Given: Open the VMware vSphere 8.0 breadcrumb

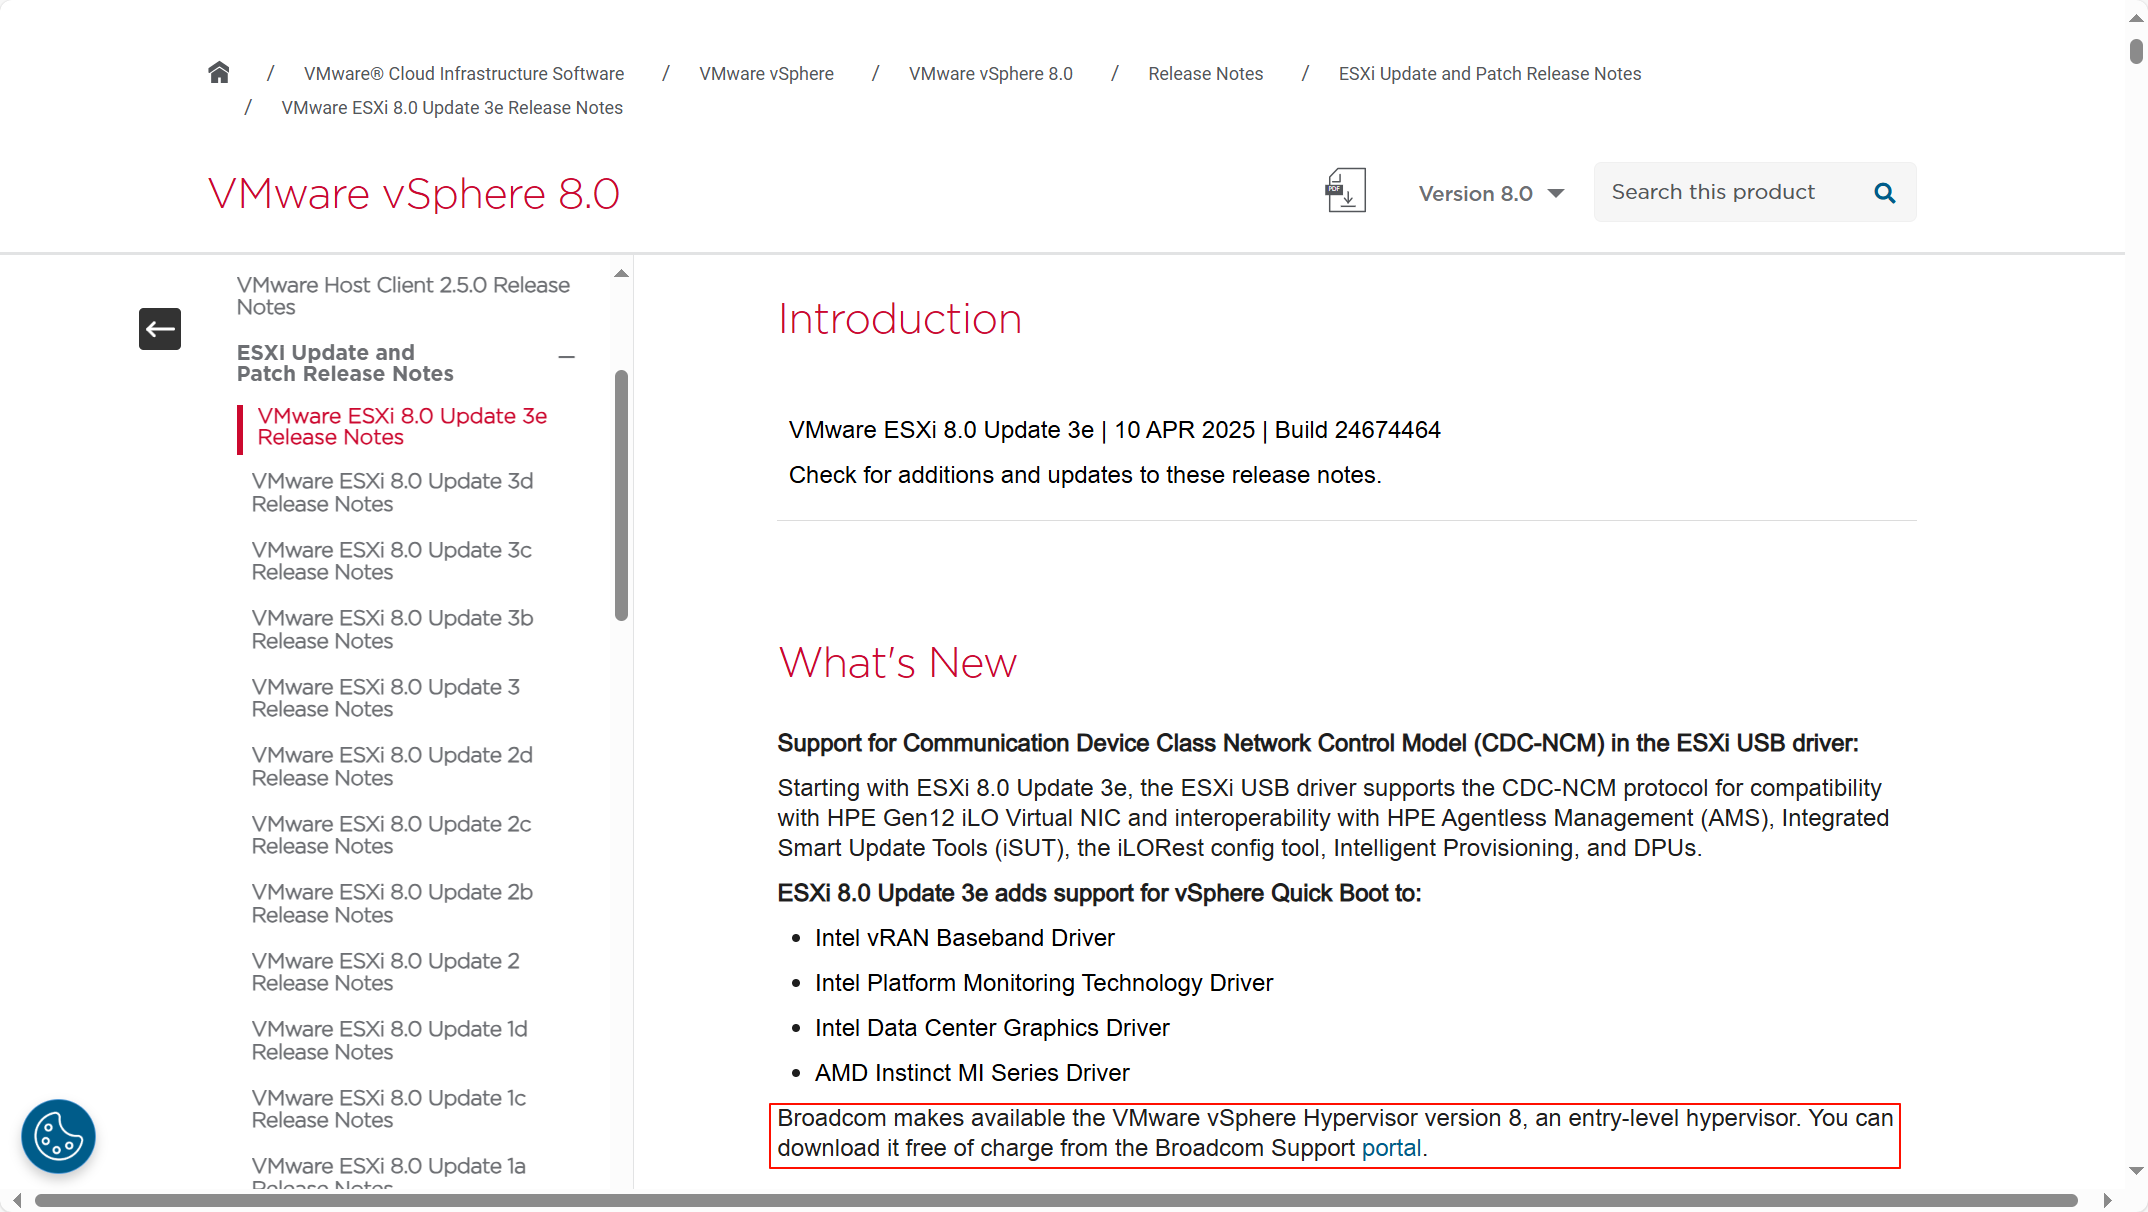Looking at the screenshot, I should [x=990, y=74].
